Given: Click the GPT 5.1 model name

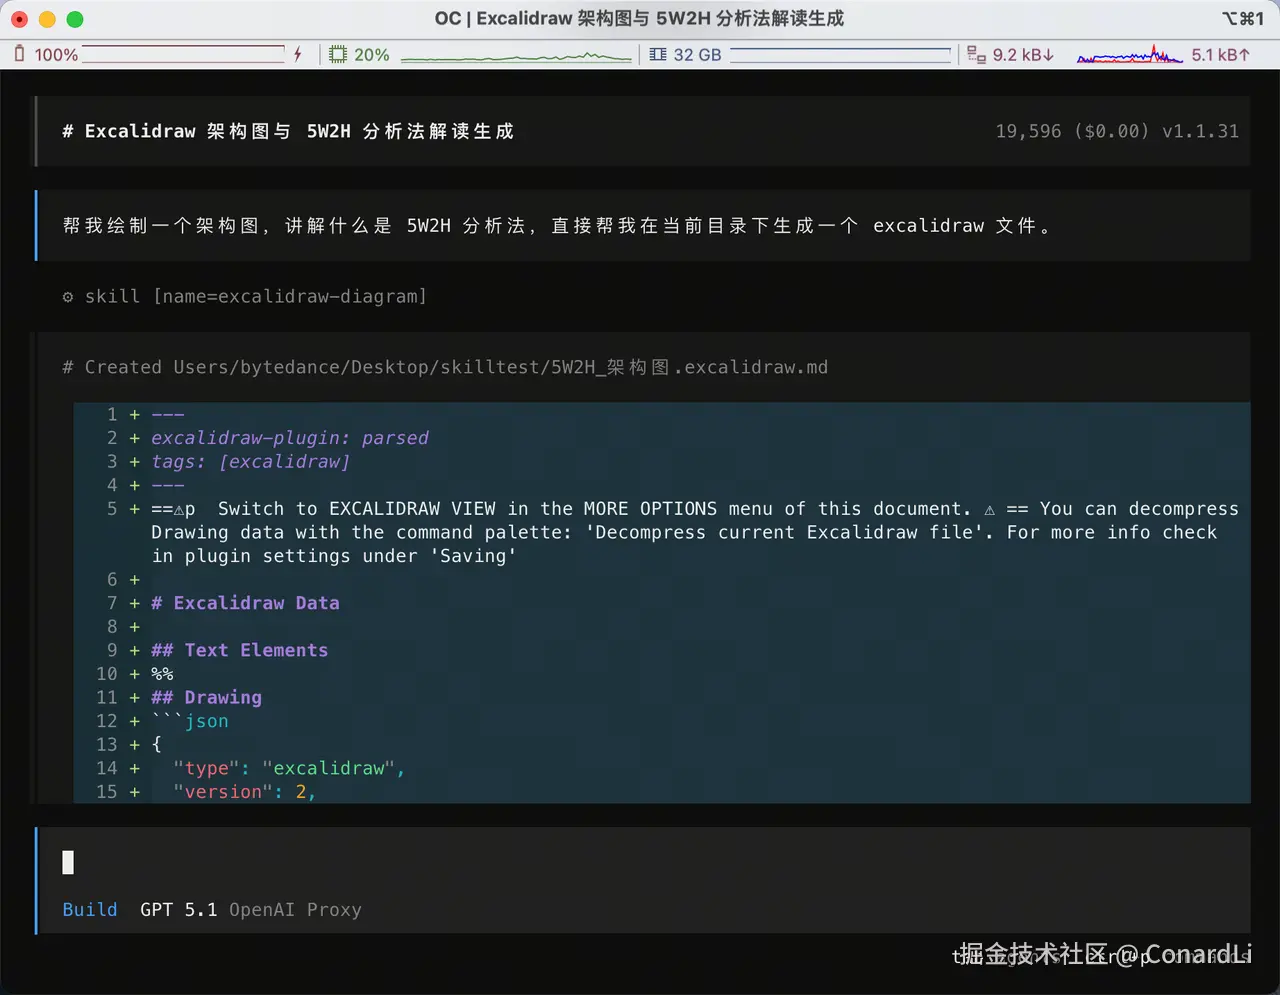Looking at the screenshot, I should tap(178, 909).
